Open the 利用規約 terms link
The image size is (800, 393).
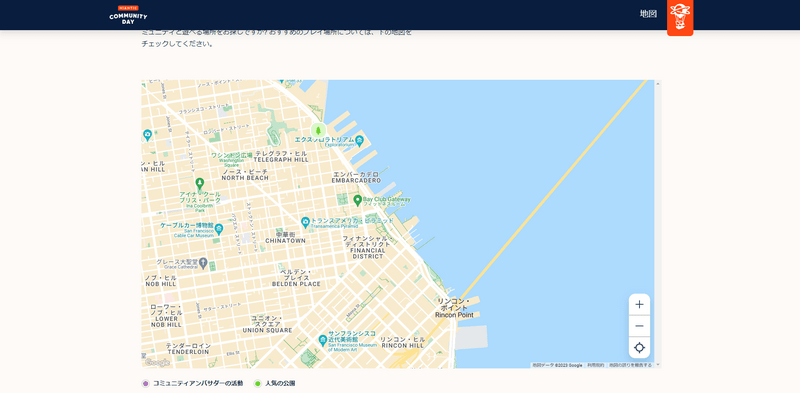pos(595,365)
